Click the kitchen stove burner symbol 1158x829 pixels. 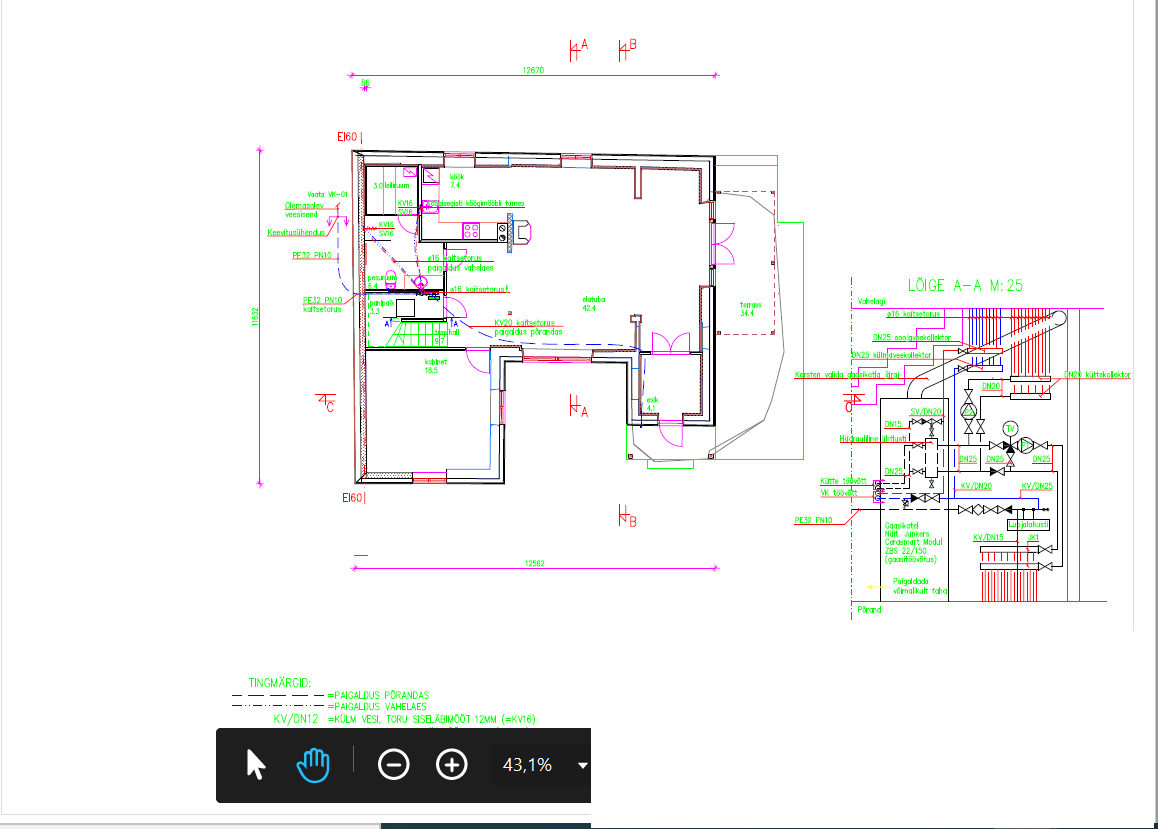coord(471,231)
